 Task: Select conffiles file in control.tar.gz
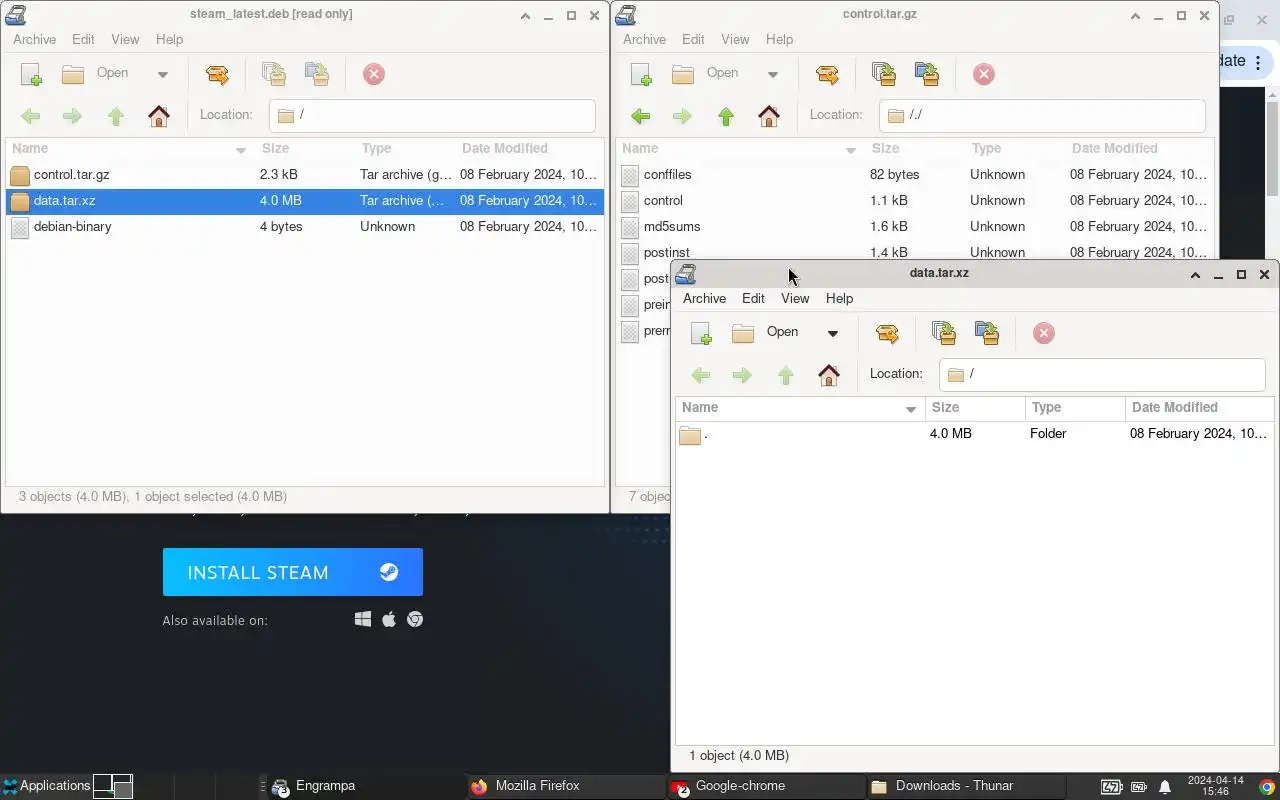915,174
